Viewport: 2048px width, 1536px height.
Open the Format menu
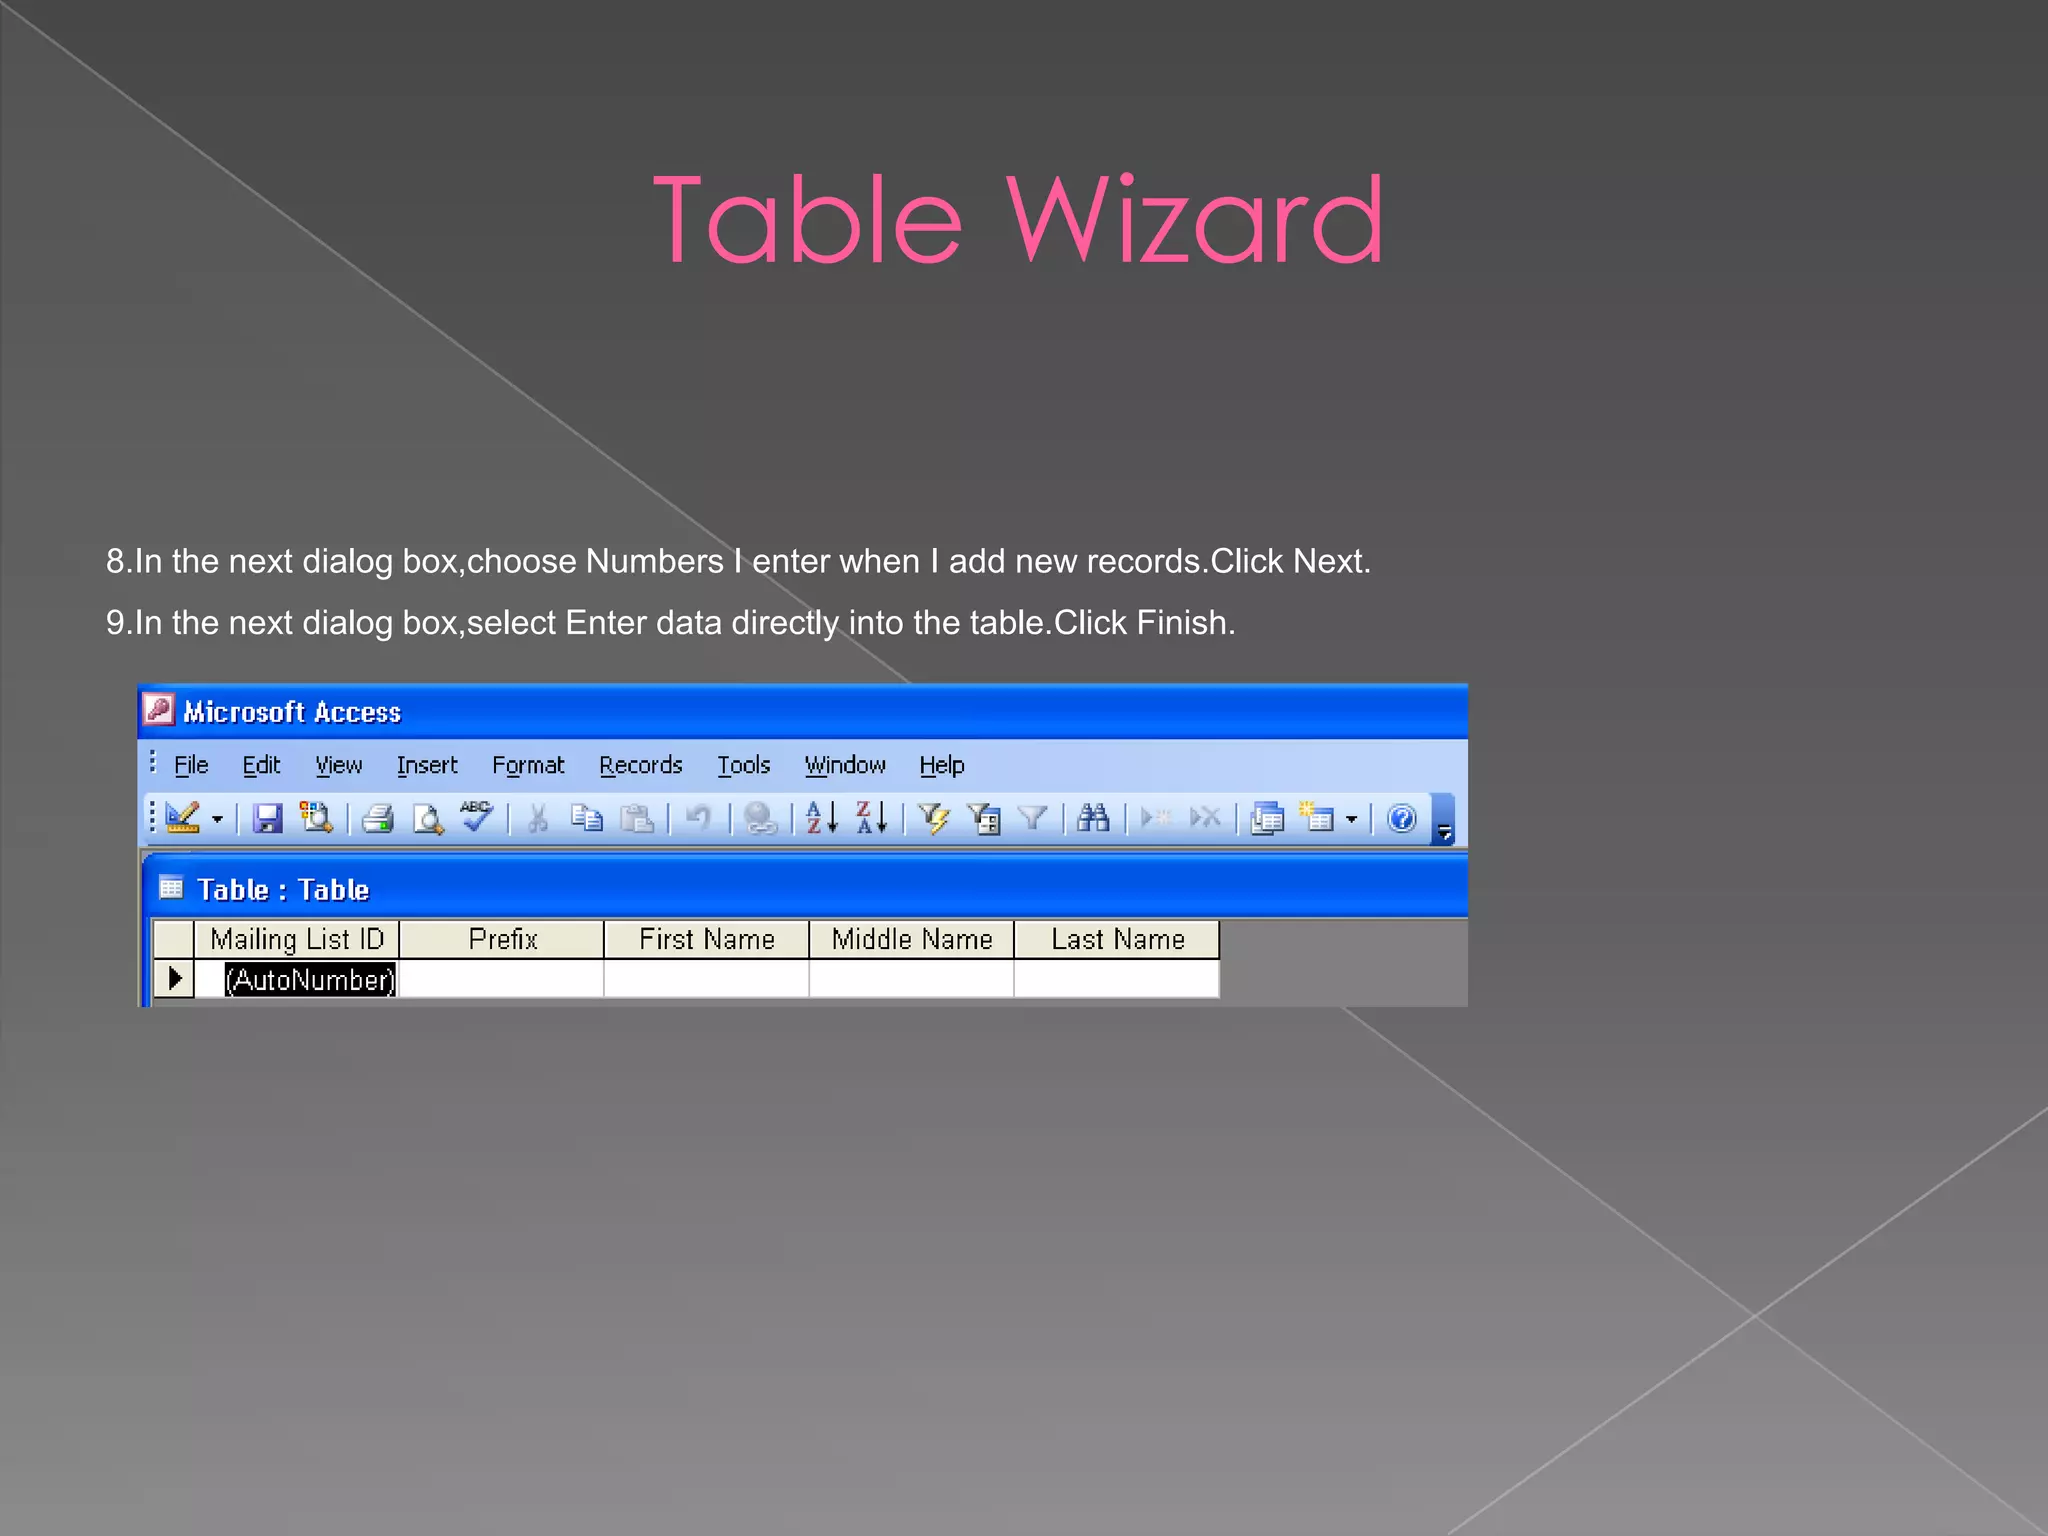tap(528, 765)
